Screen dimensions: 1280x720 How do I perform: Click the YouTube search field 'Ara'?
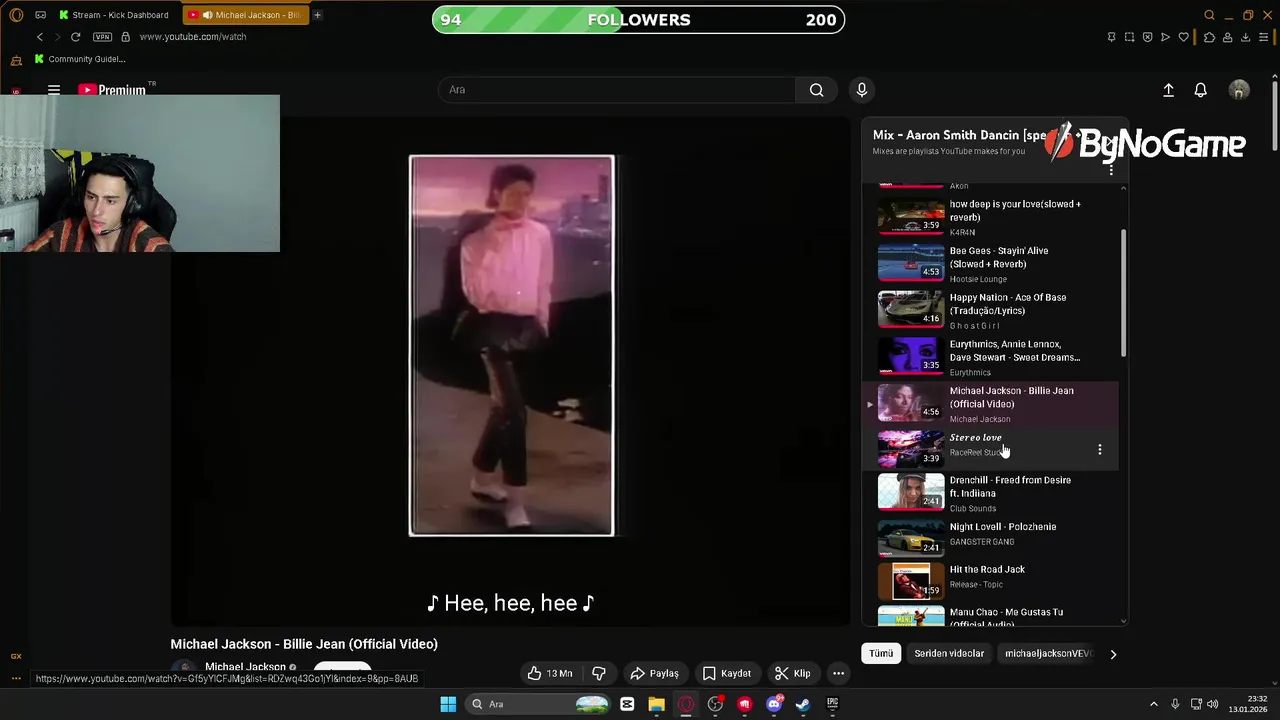tap(617, 90)
